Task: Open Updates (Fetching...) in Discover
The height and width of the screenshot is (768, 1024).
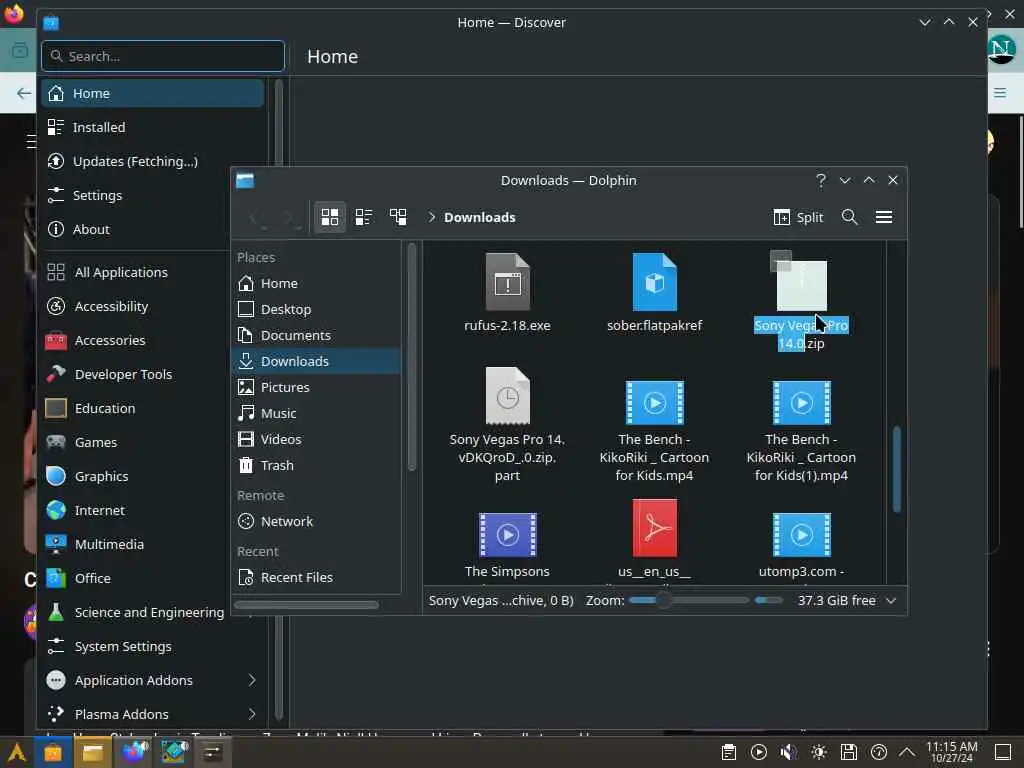Action: (x=153, y=161)
